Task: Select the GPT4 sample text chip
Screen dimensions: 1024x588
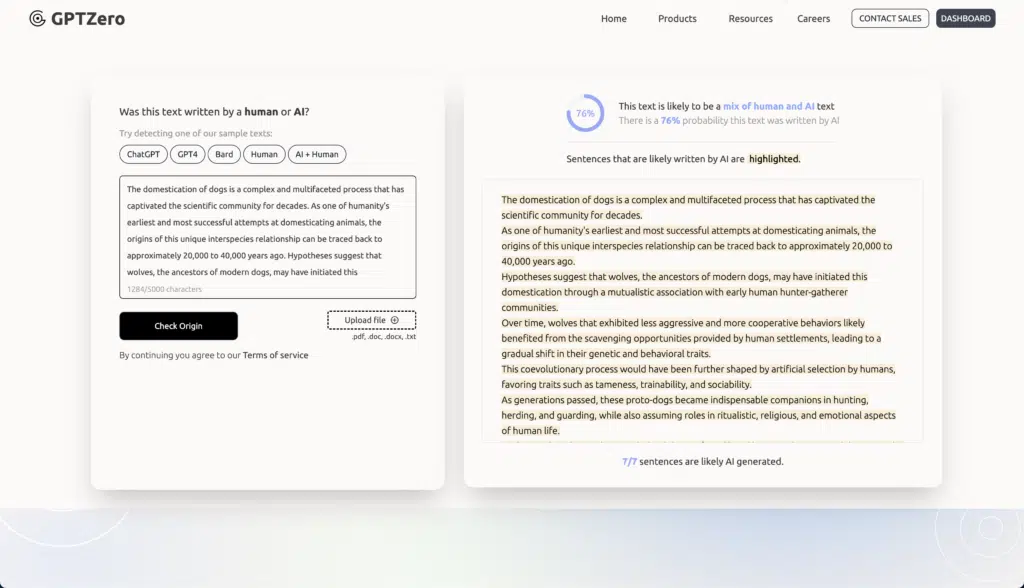Action: (x=187, y=154)
